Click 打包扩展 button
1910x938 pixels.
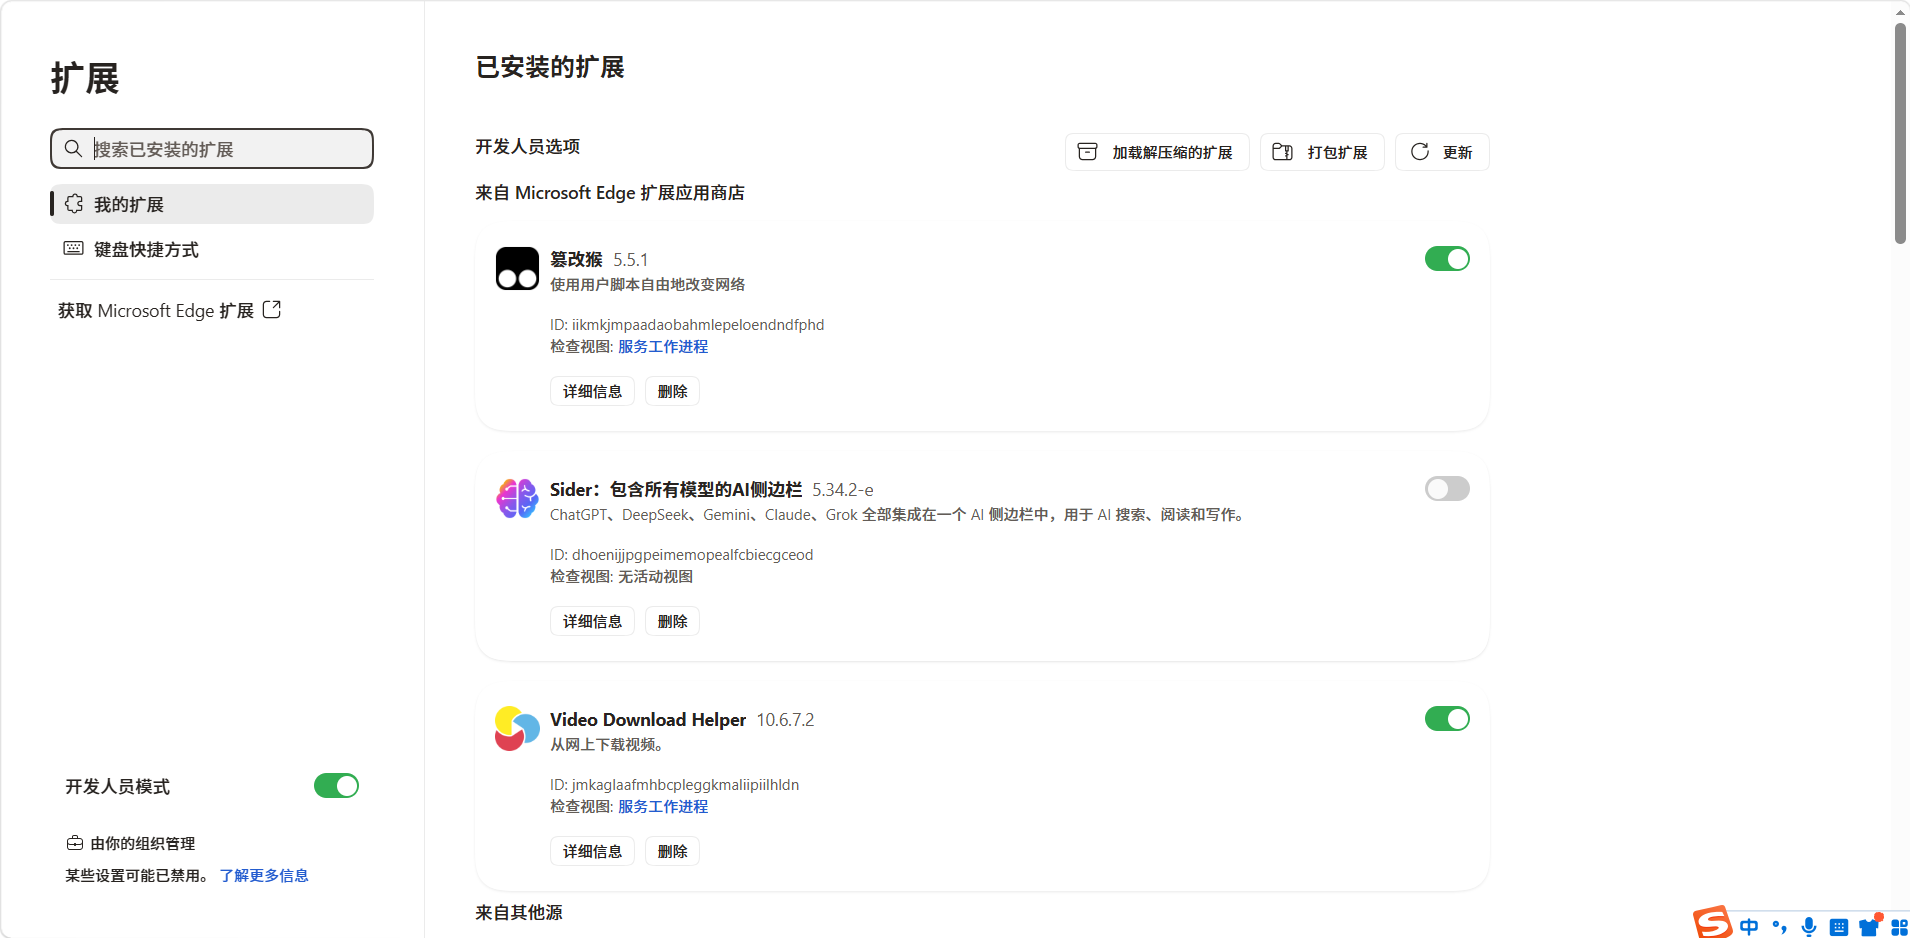1322,152
